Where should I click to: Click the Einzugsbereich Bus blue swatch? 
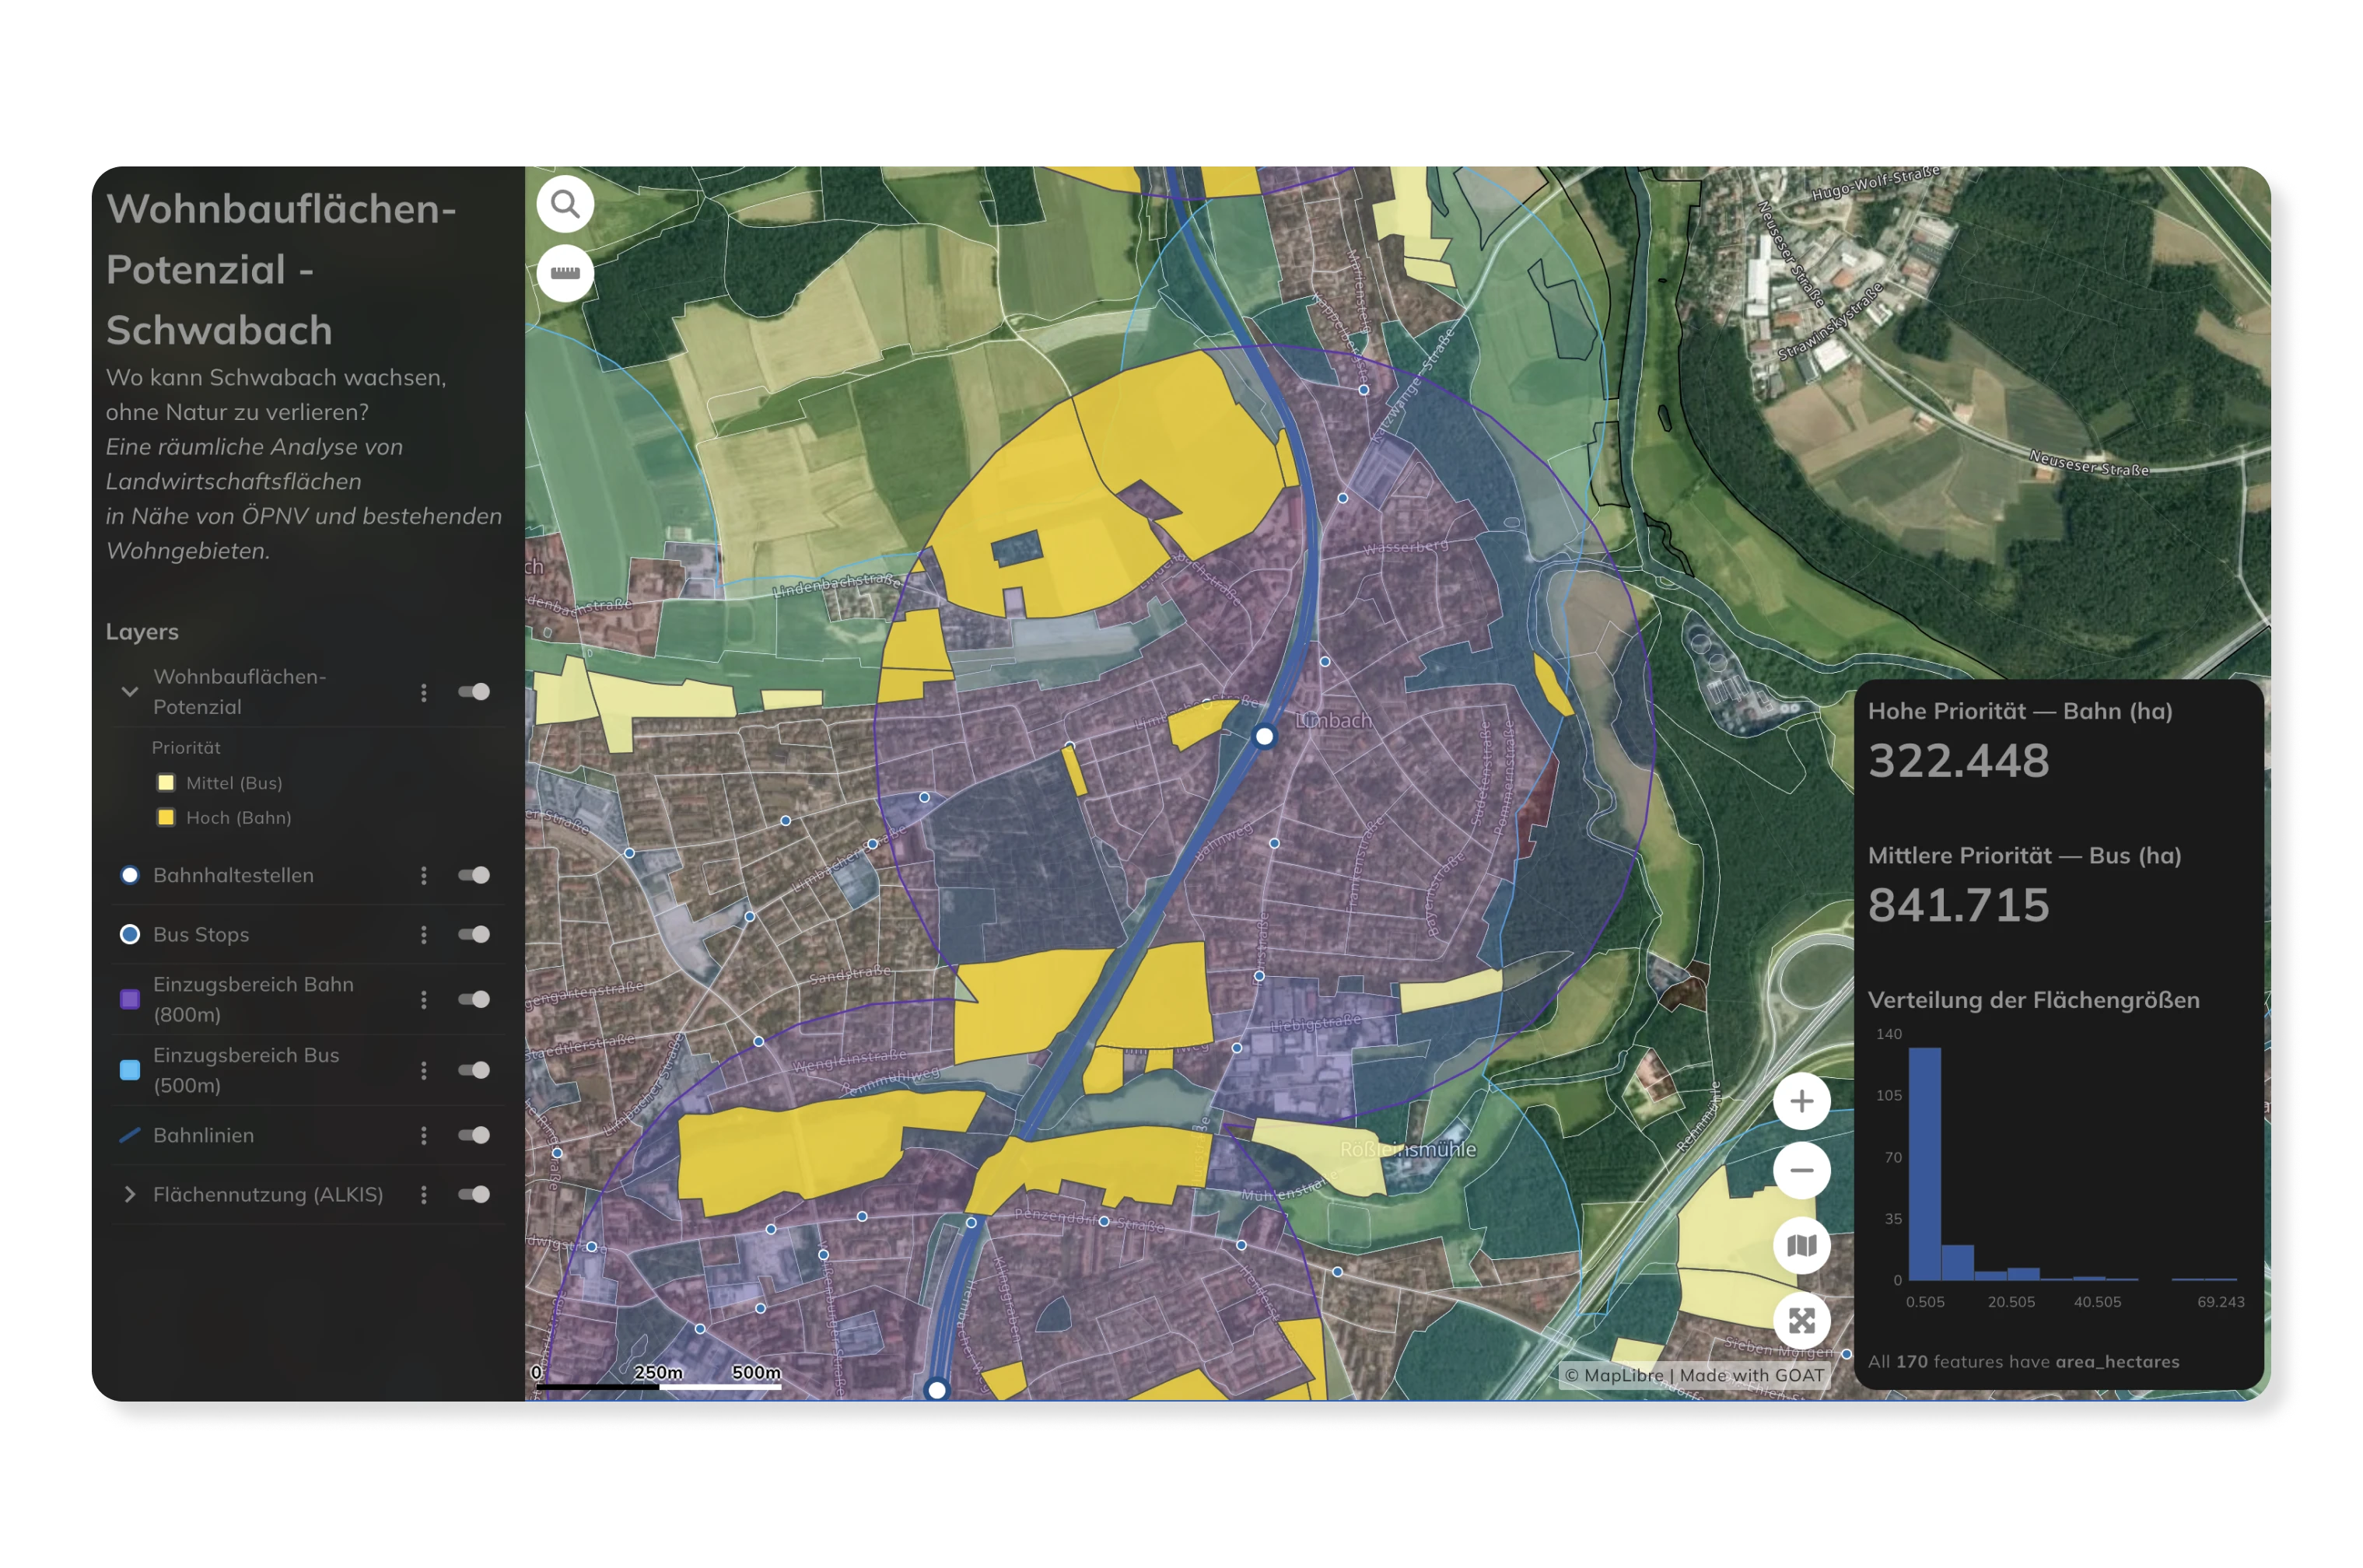pos(130,1070)
